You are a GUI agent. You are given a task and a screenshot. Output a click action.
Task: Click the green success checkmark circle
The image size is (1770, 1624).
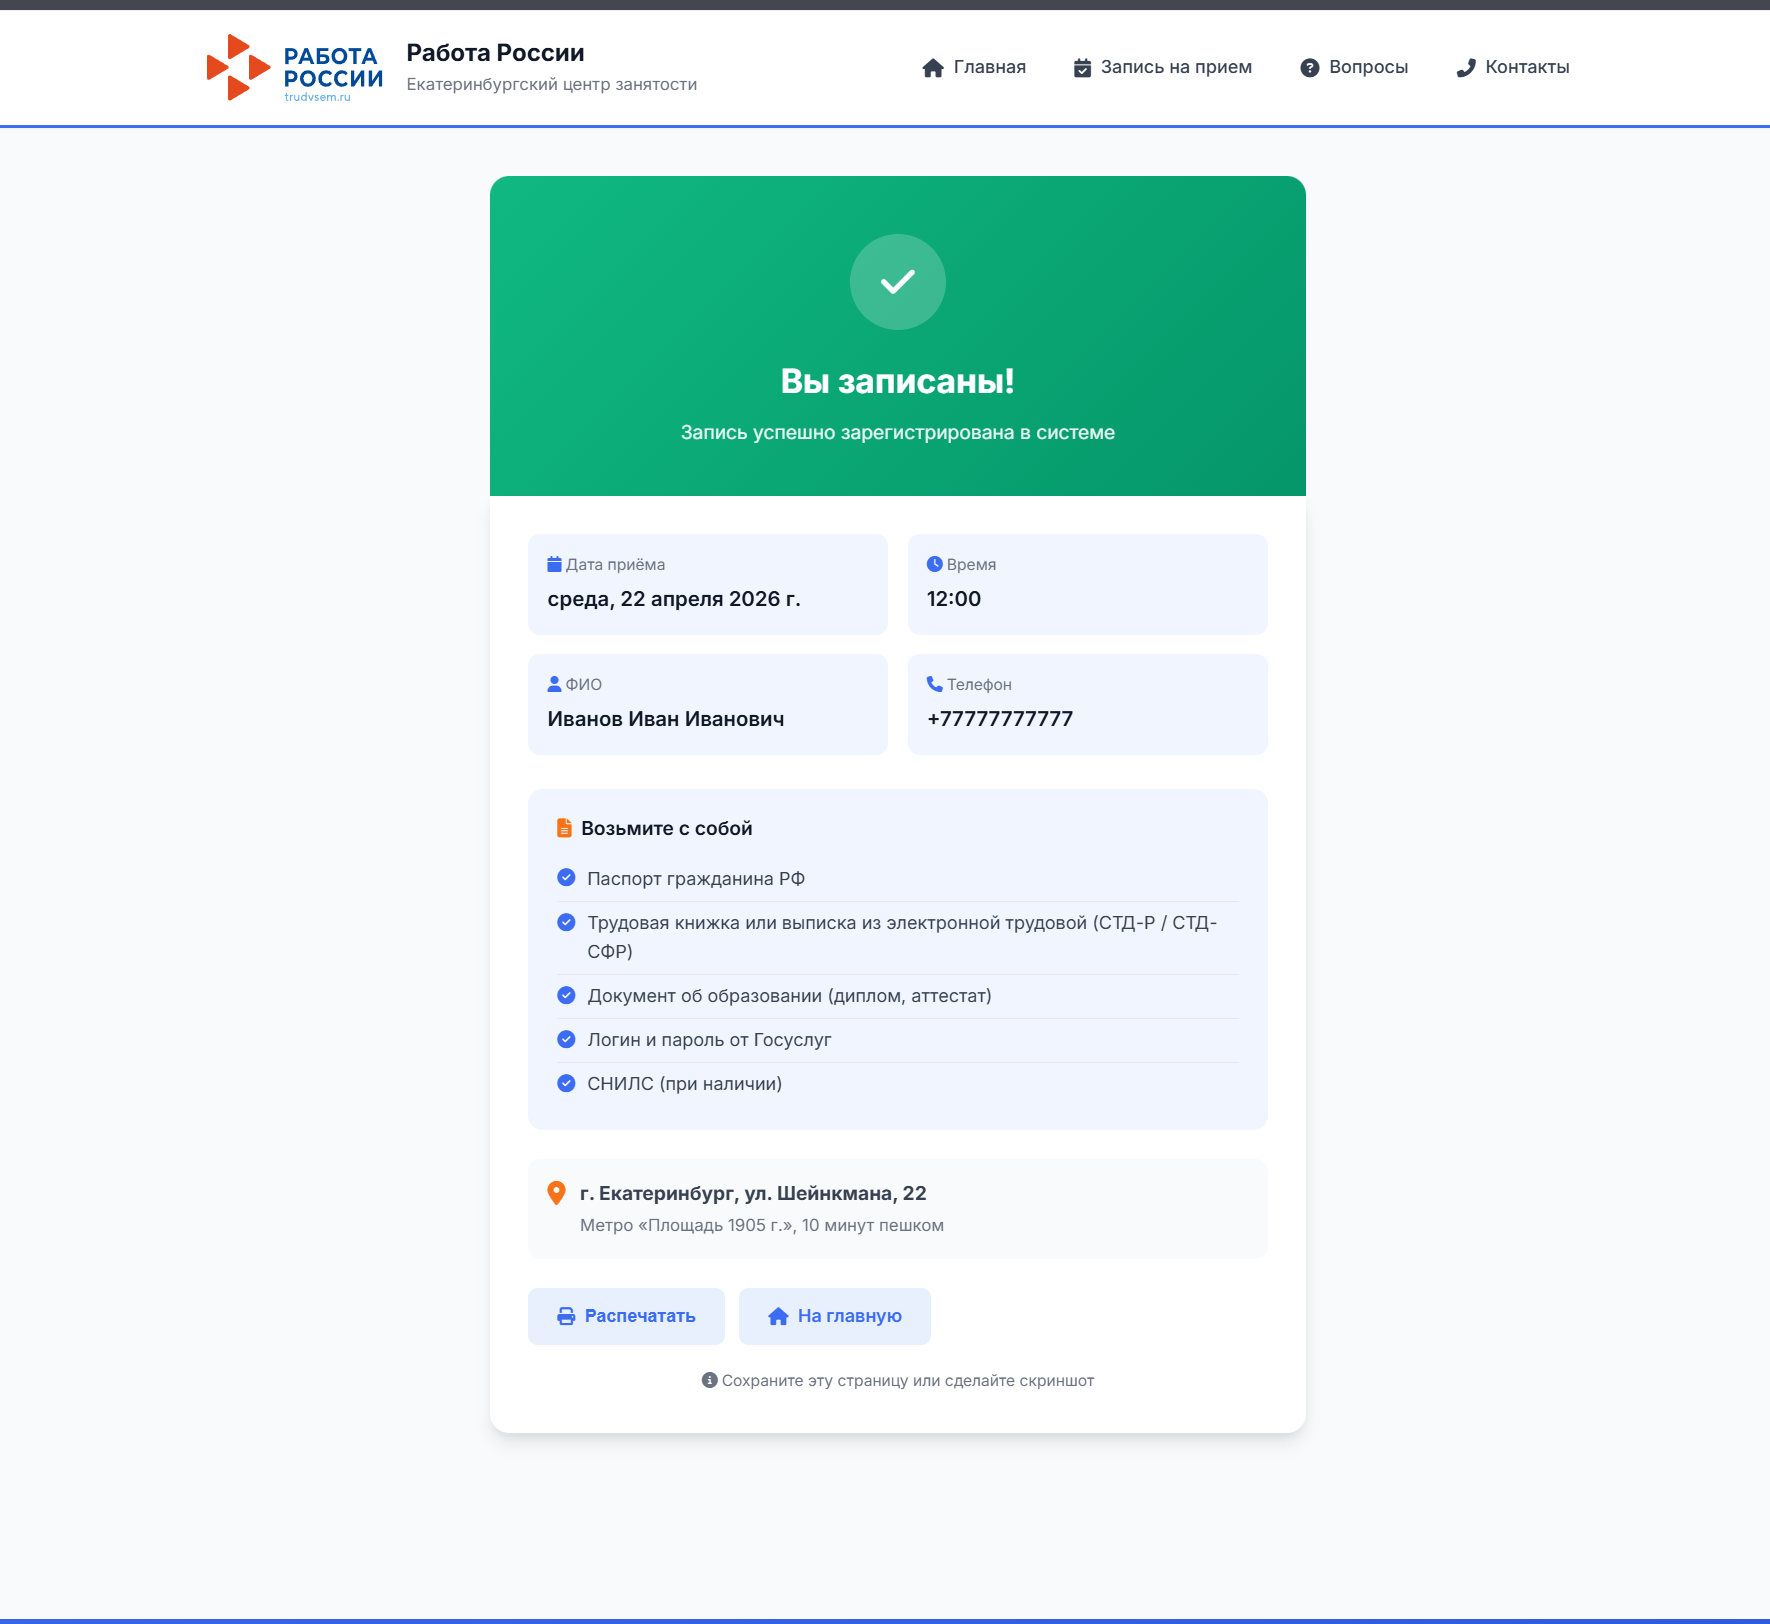point(897,282)
